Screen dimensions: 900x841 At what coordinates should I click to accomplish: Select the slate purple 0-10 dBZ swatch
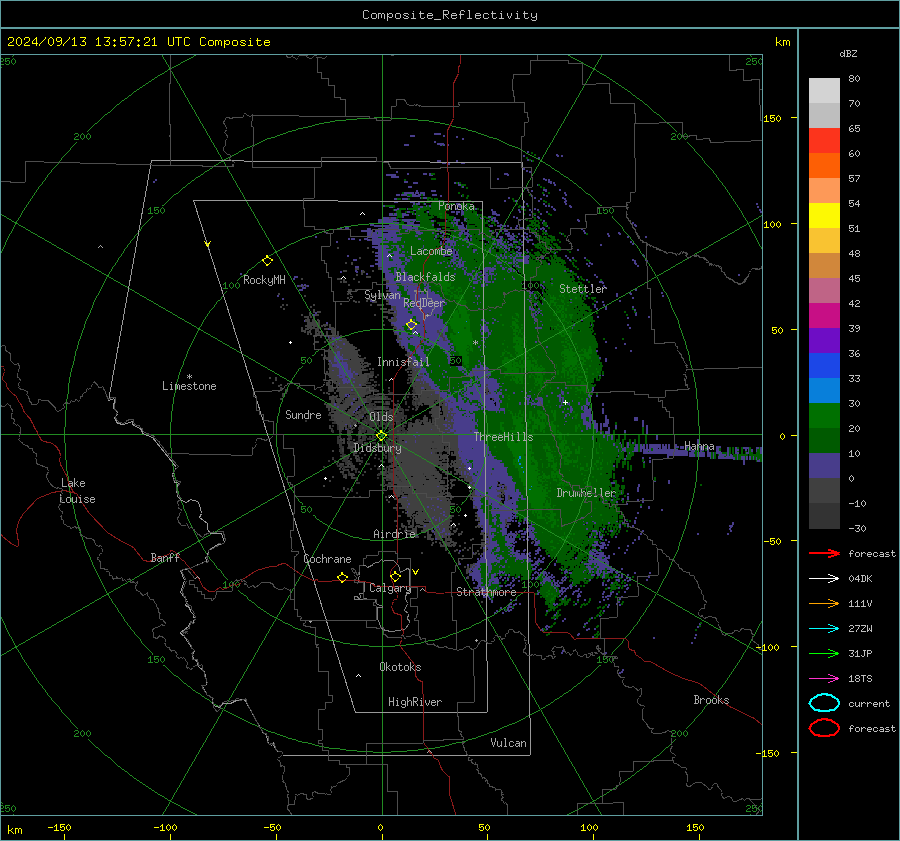(x=824, y=466)
